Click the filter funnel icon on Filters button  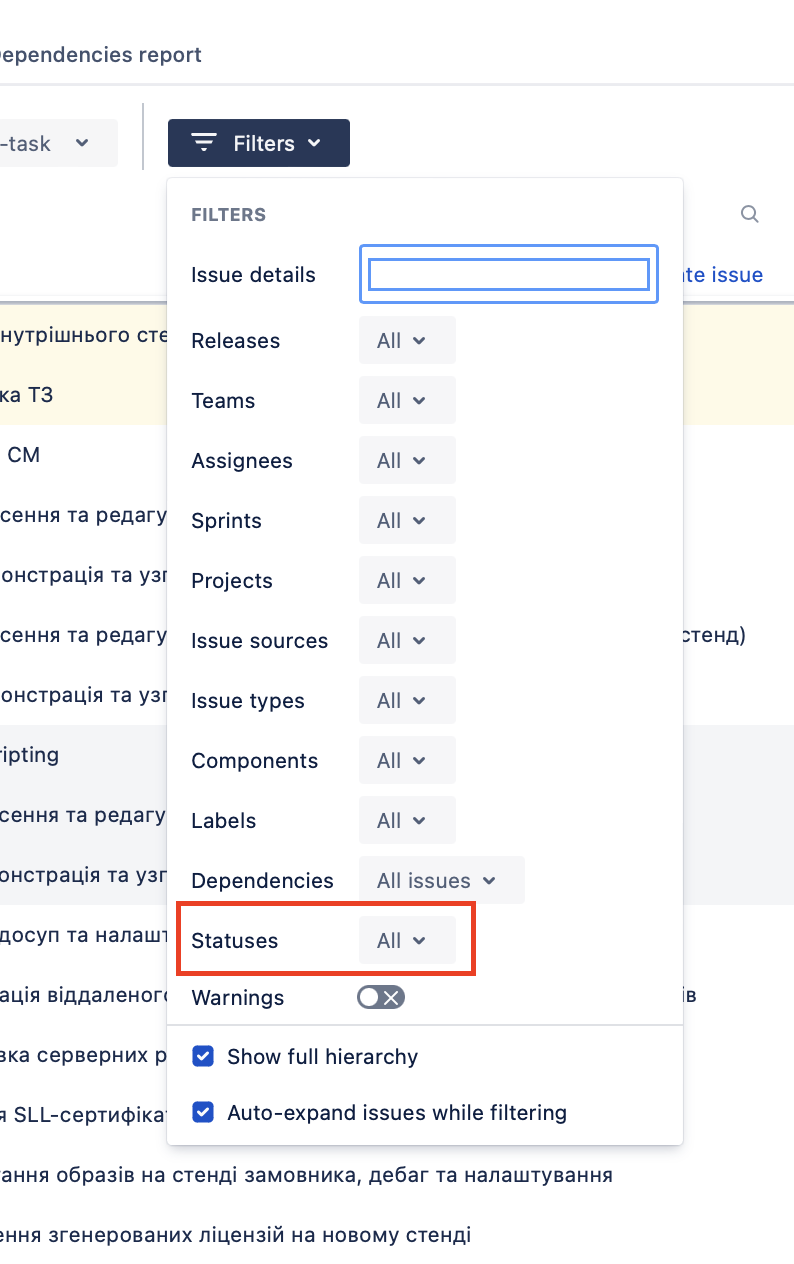(203, 142)
